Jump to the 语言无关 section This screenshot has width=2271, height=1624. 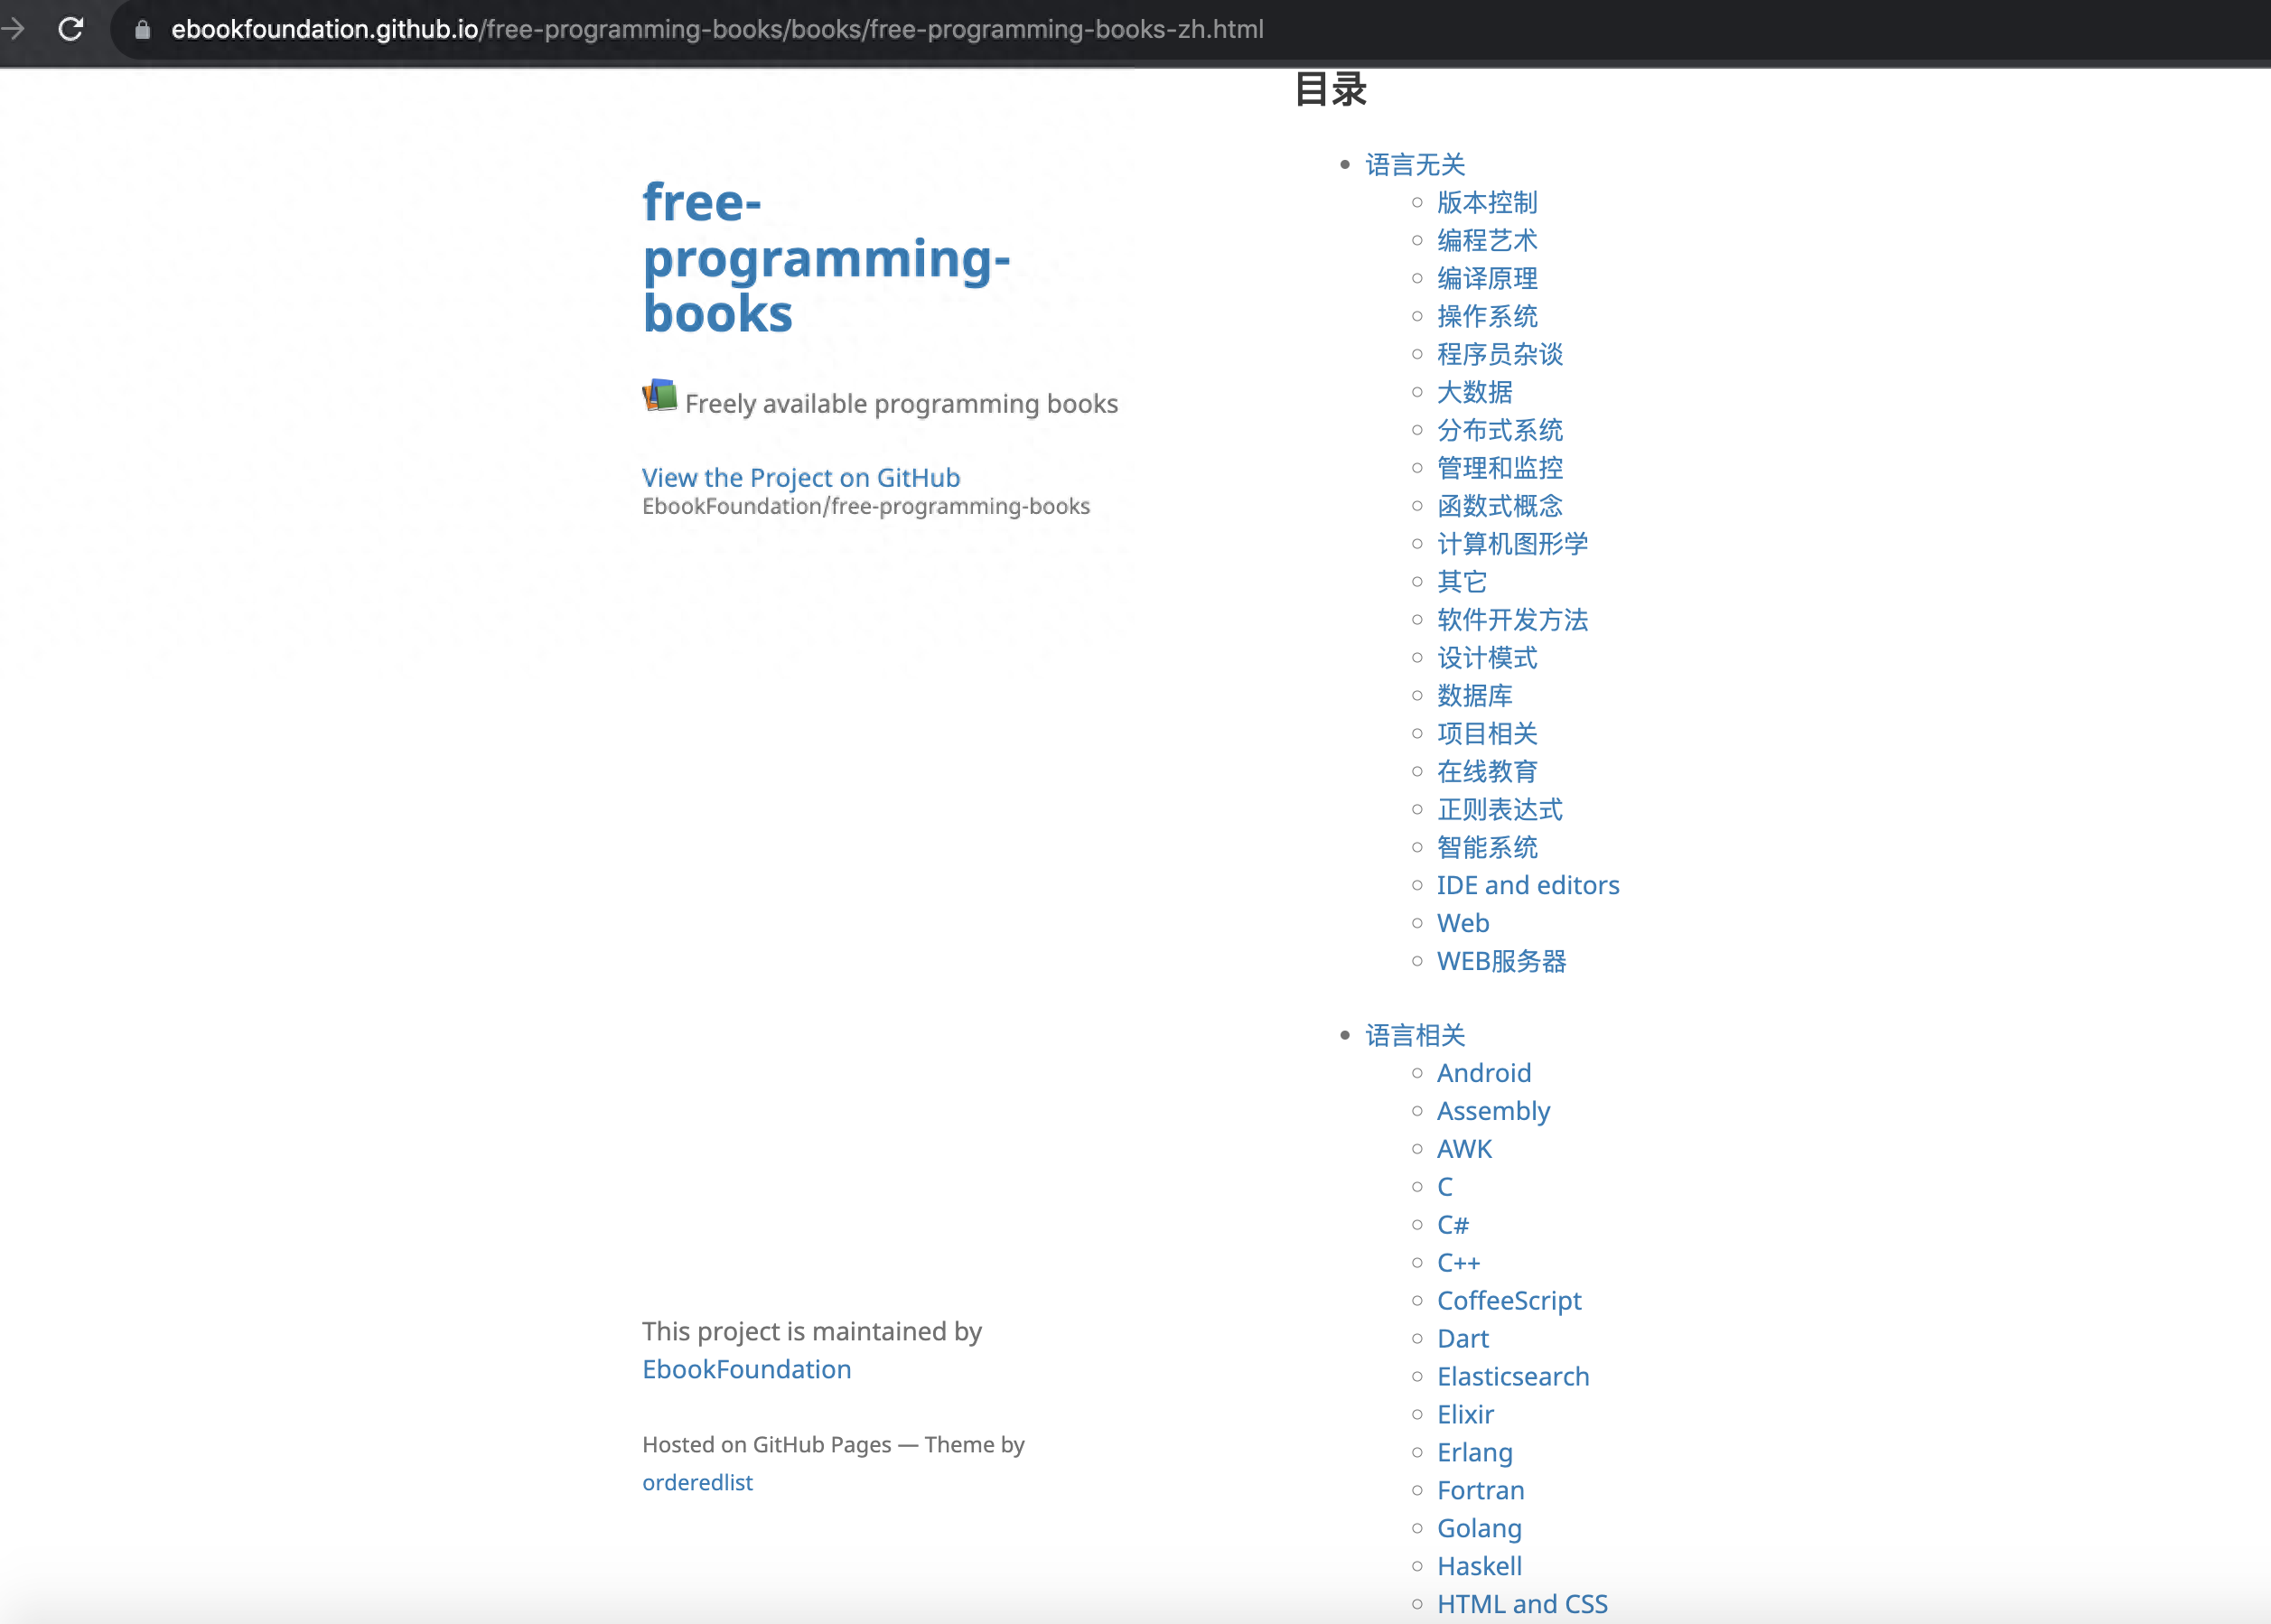(x=1415, y=164)
